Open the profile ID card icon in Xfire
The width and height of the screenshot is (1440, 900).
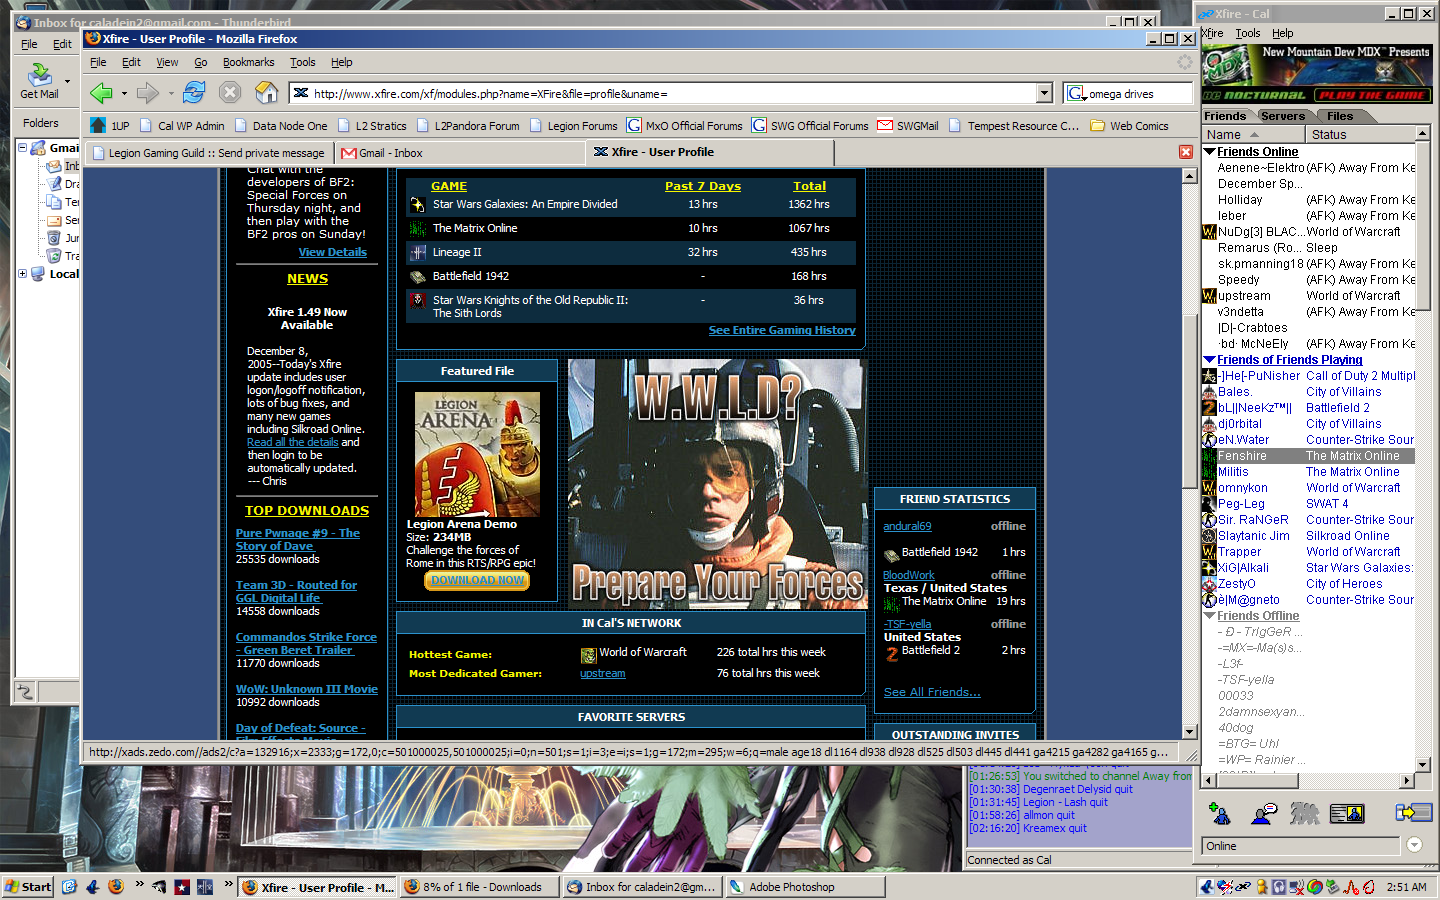pos(1347,813)
